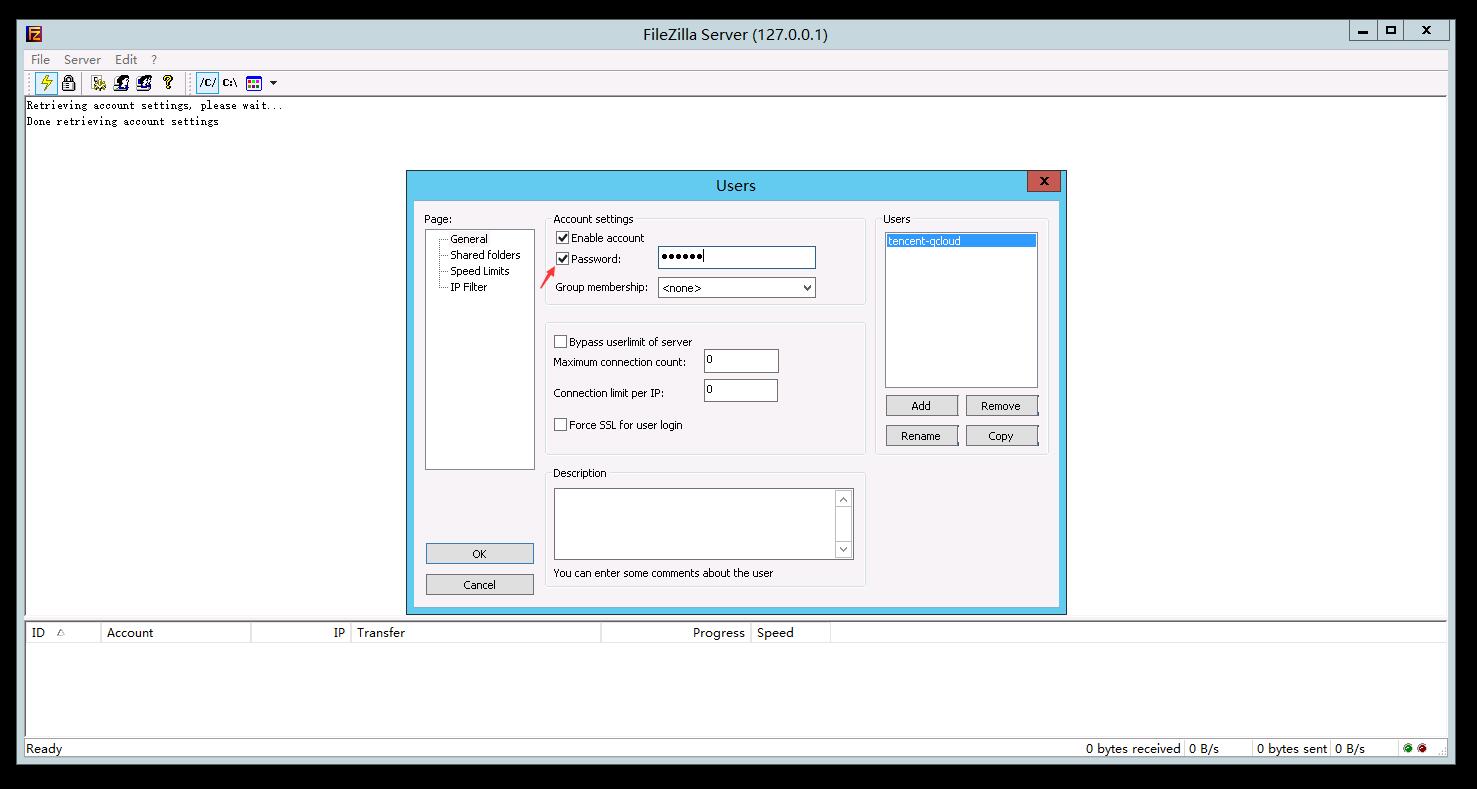Open server settings gear icon

coord(98,83)
